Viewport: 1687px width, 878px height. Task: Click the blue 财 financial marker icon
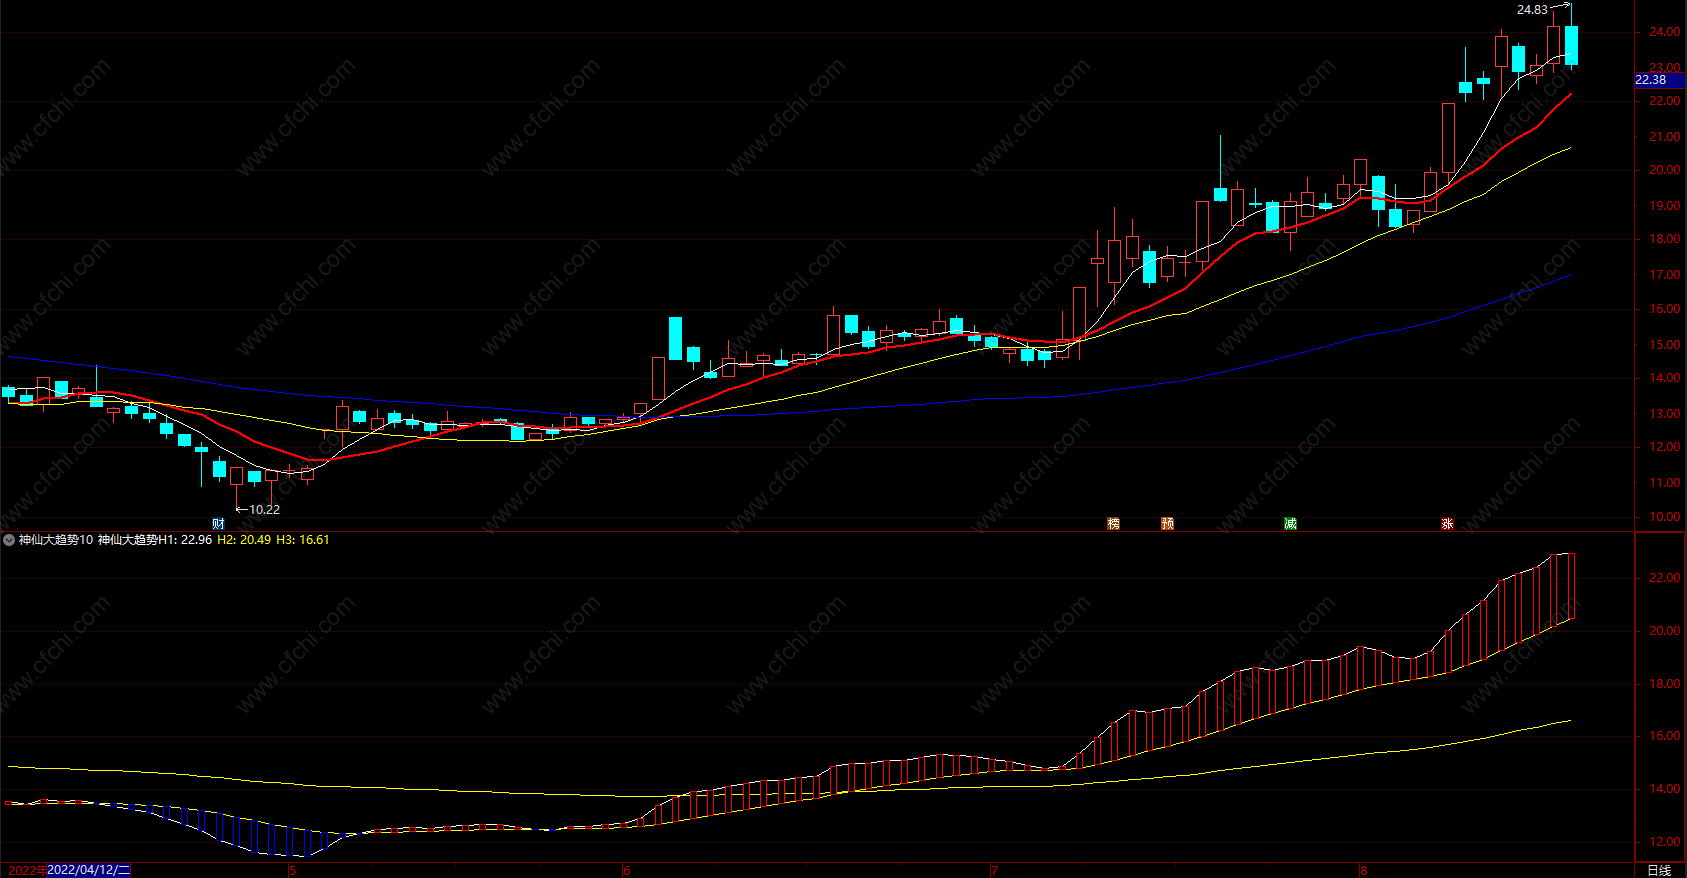219,523
